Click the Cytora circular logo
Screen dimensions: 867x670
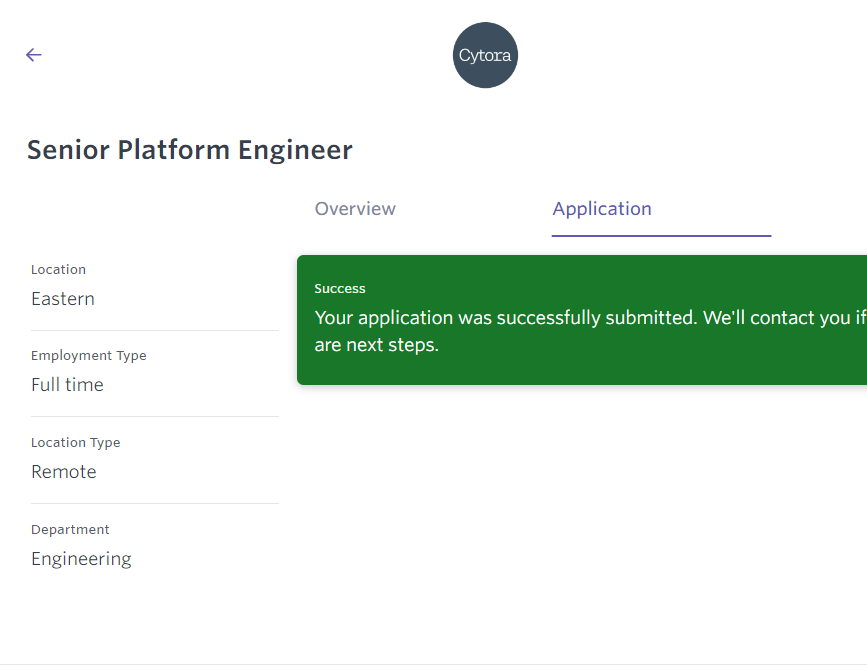point(485,55)
